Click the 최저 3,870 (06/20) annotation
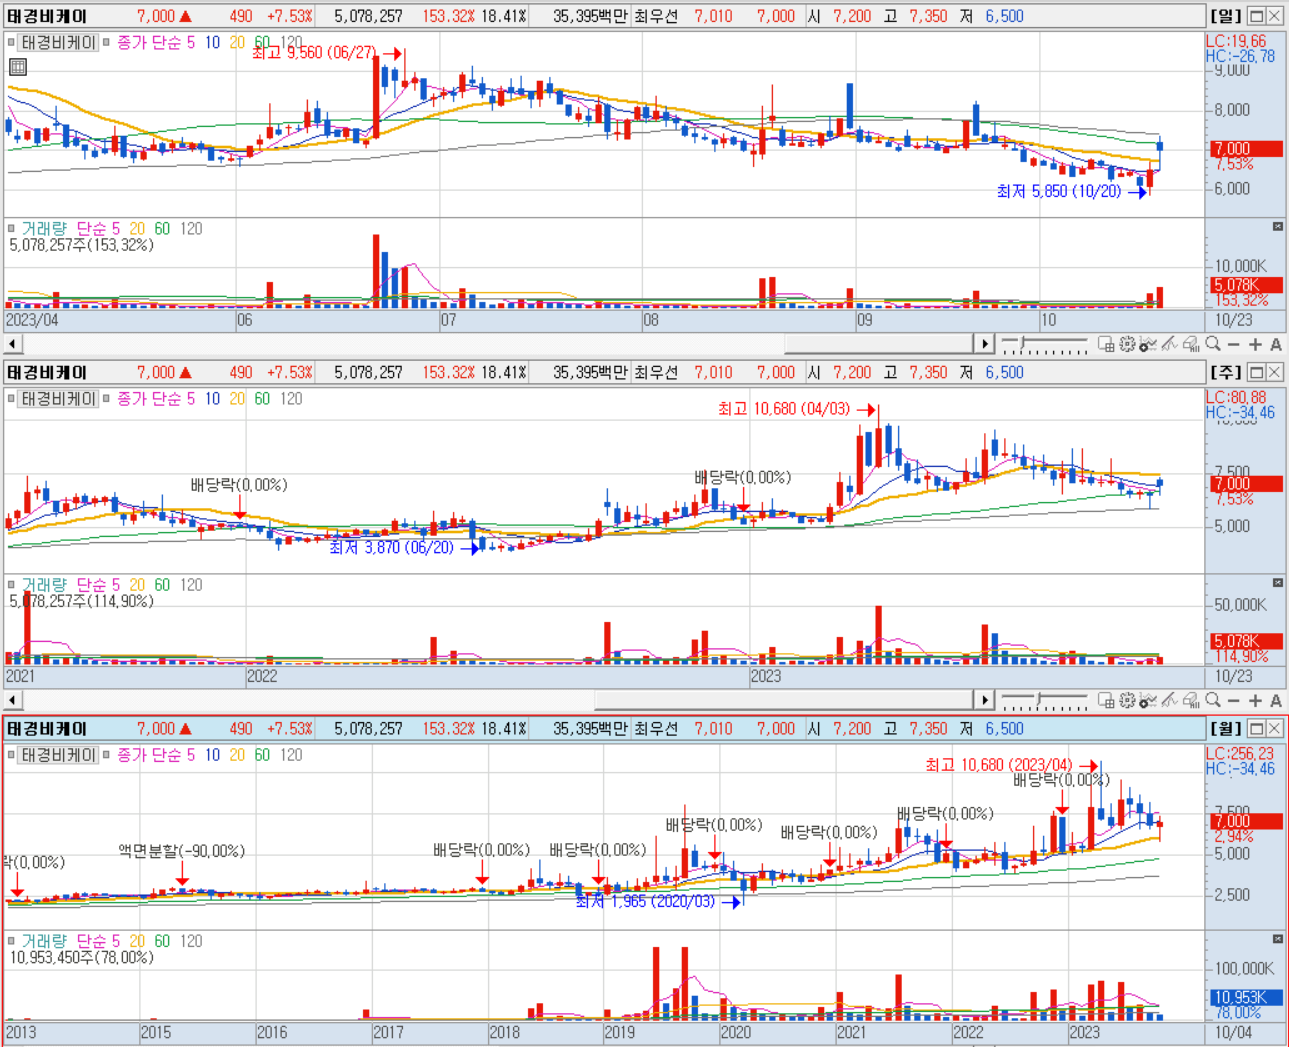This screenshot has height=1047, width=1289. tap(391, 548)
